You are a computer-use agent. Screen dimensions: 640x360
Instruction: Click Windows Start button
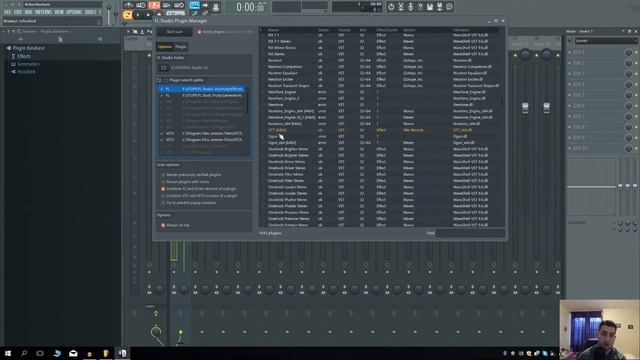(8, 353)
